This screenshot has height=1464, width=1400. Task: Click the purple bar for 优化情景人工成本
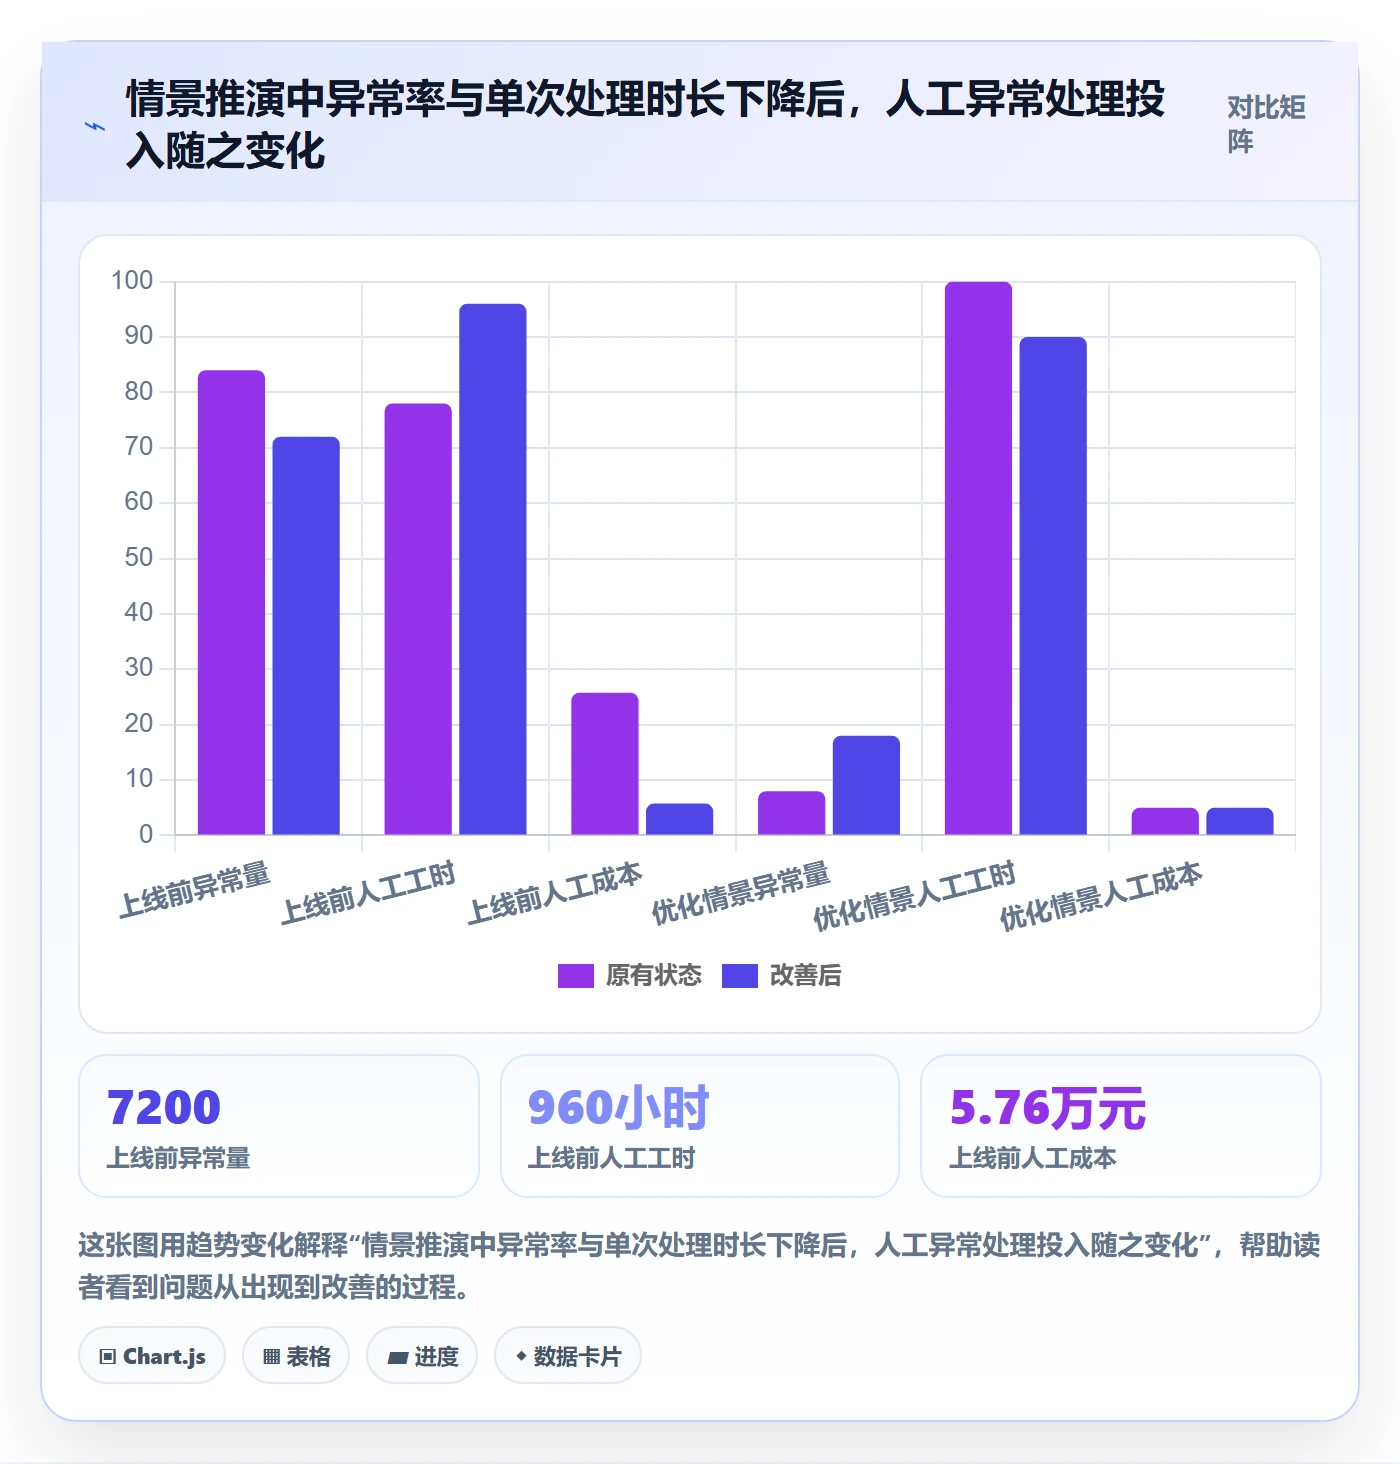pos(1165,821)
